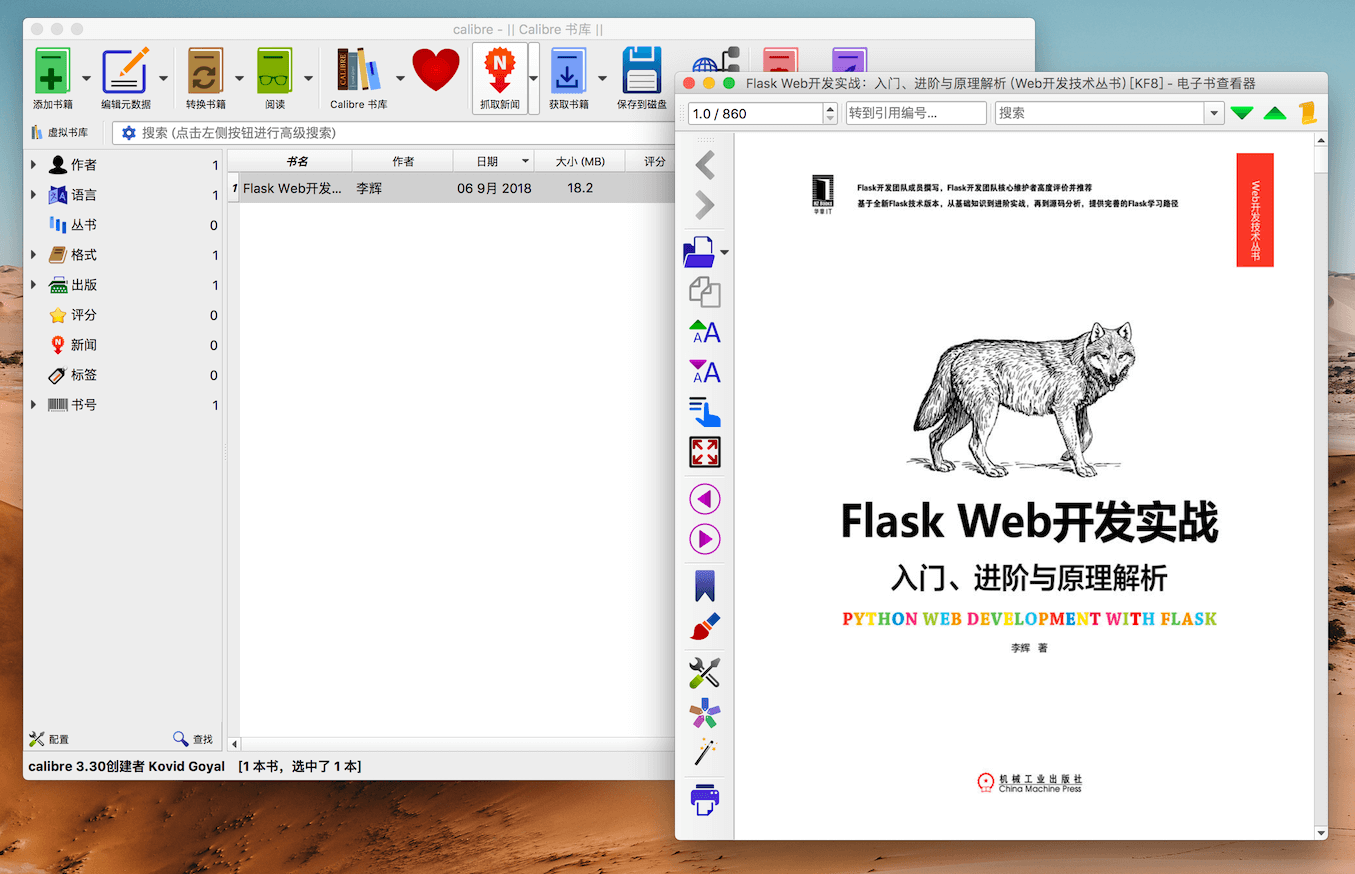Expand the 出版 (publisher) tree node

(x=33, y=285)
